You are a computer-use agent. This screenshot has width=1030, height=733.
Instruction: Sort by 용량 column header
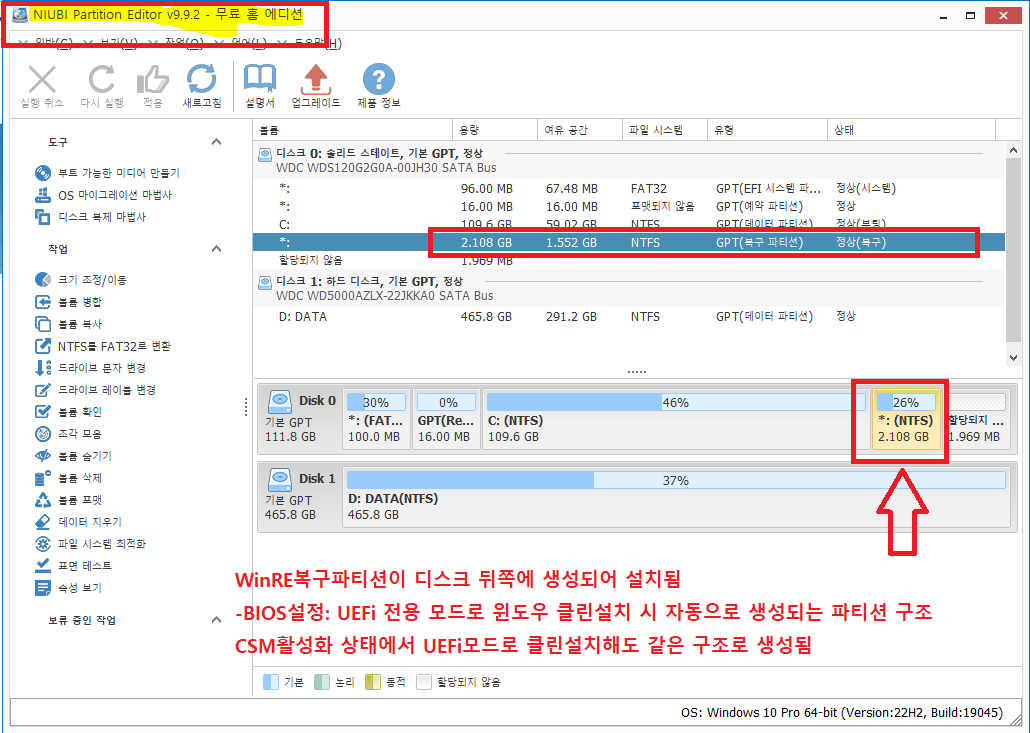495,130
